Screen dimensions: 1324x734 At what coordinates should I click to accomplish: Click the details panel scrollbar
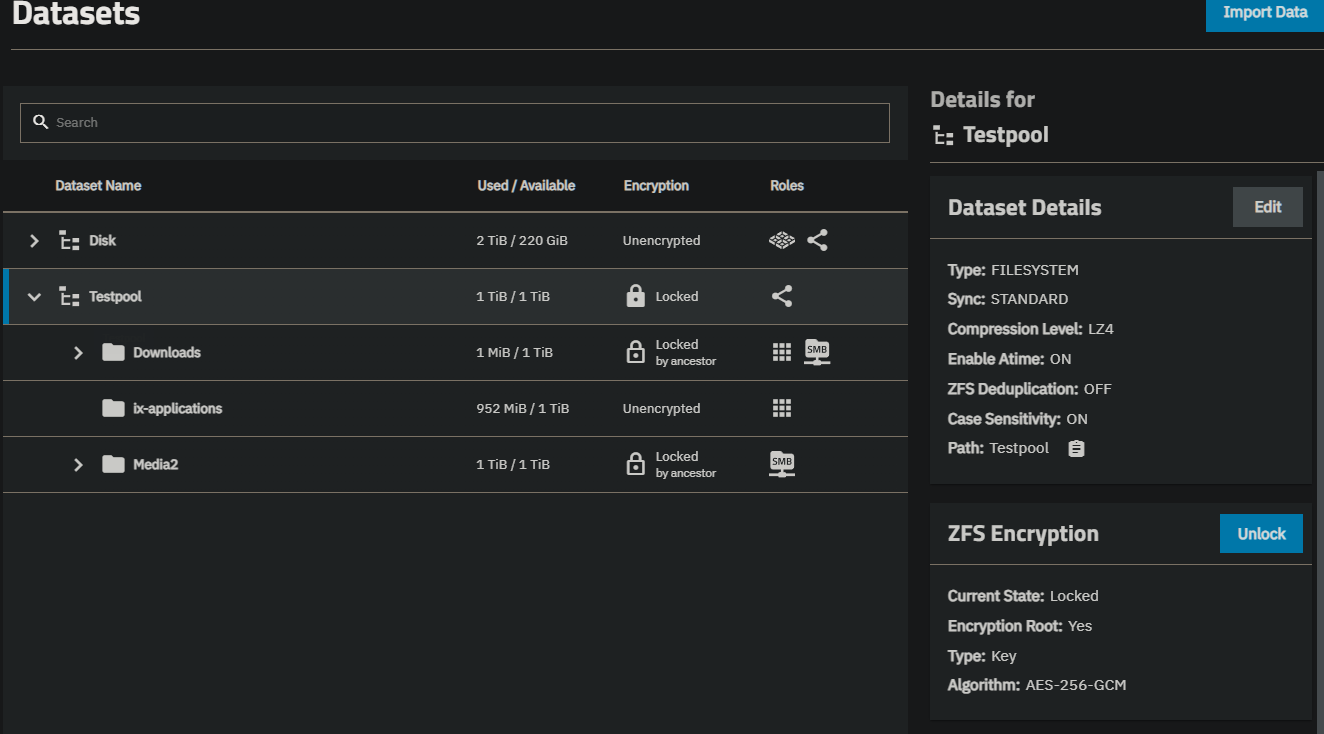[1320, 450]
